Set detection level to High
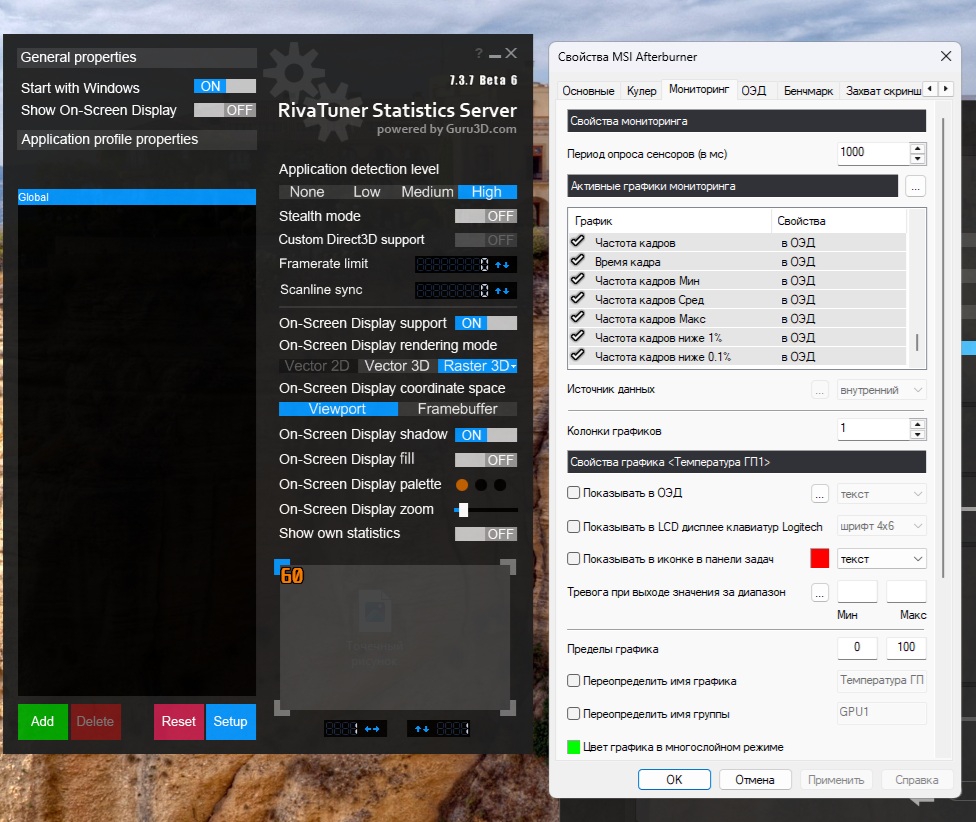The height and width of the screenshot is (822, 976). pos(487,192)
